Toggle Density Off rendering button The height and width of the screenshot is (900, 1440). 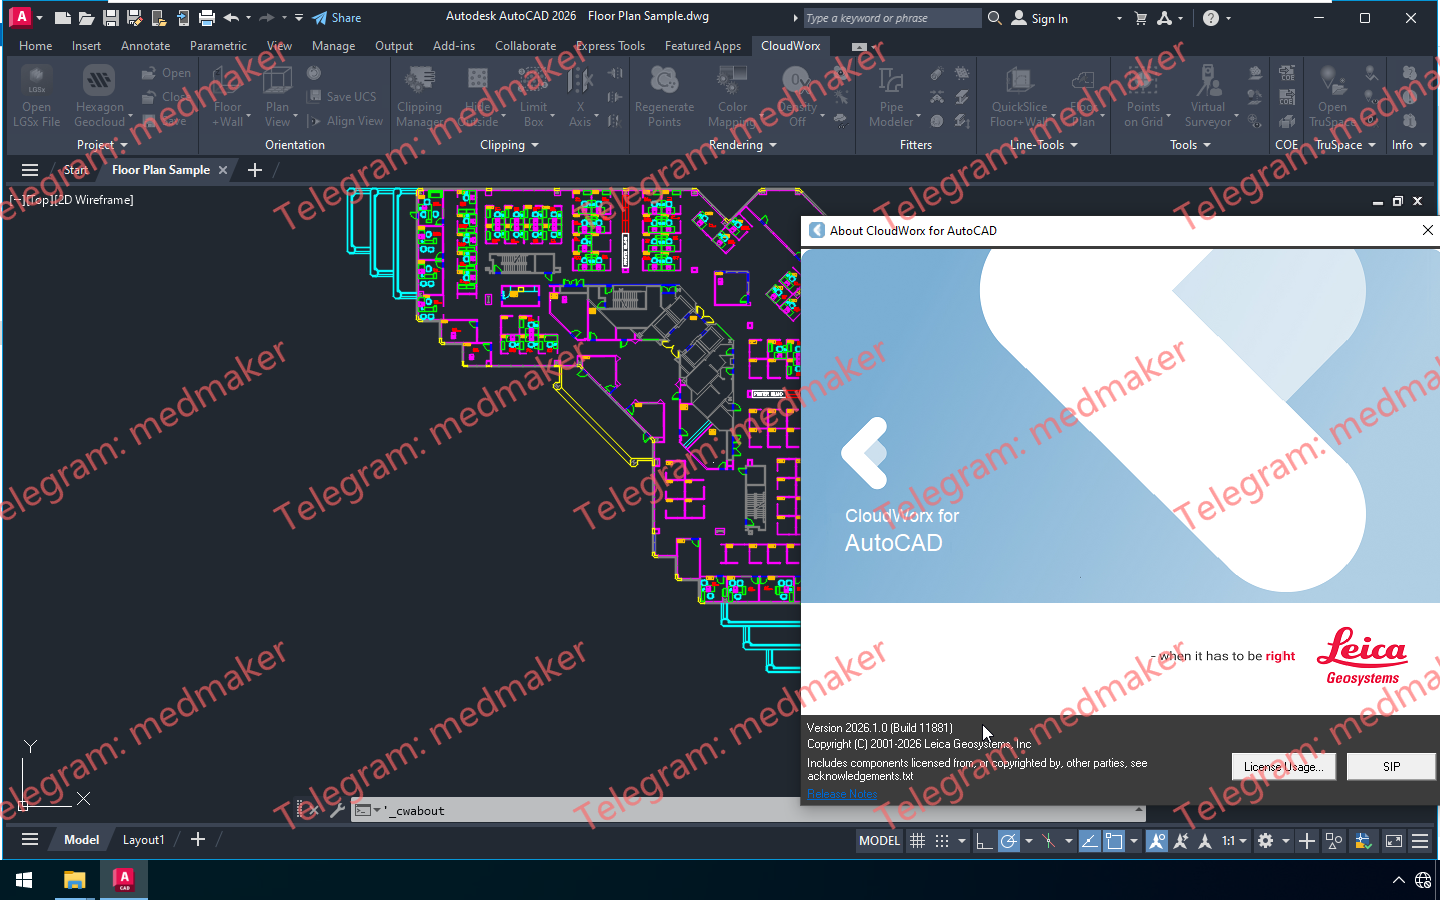click(x=797, y=96)
